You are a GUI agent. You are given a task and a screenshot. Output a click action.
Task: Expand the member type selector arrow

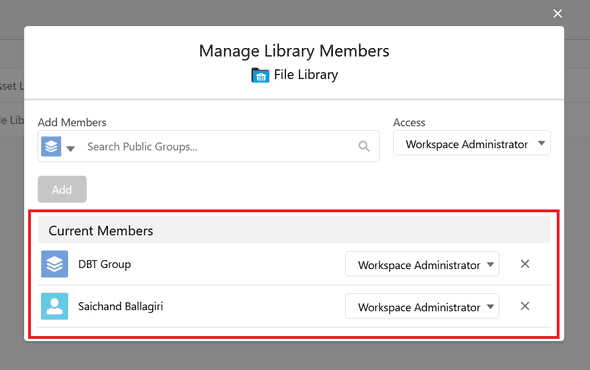coord(70,148)
